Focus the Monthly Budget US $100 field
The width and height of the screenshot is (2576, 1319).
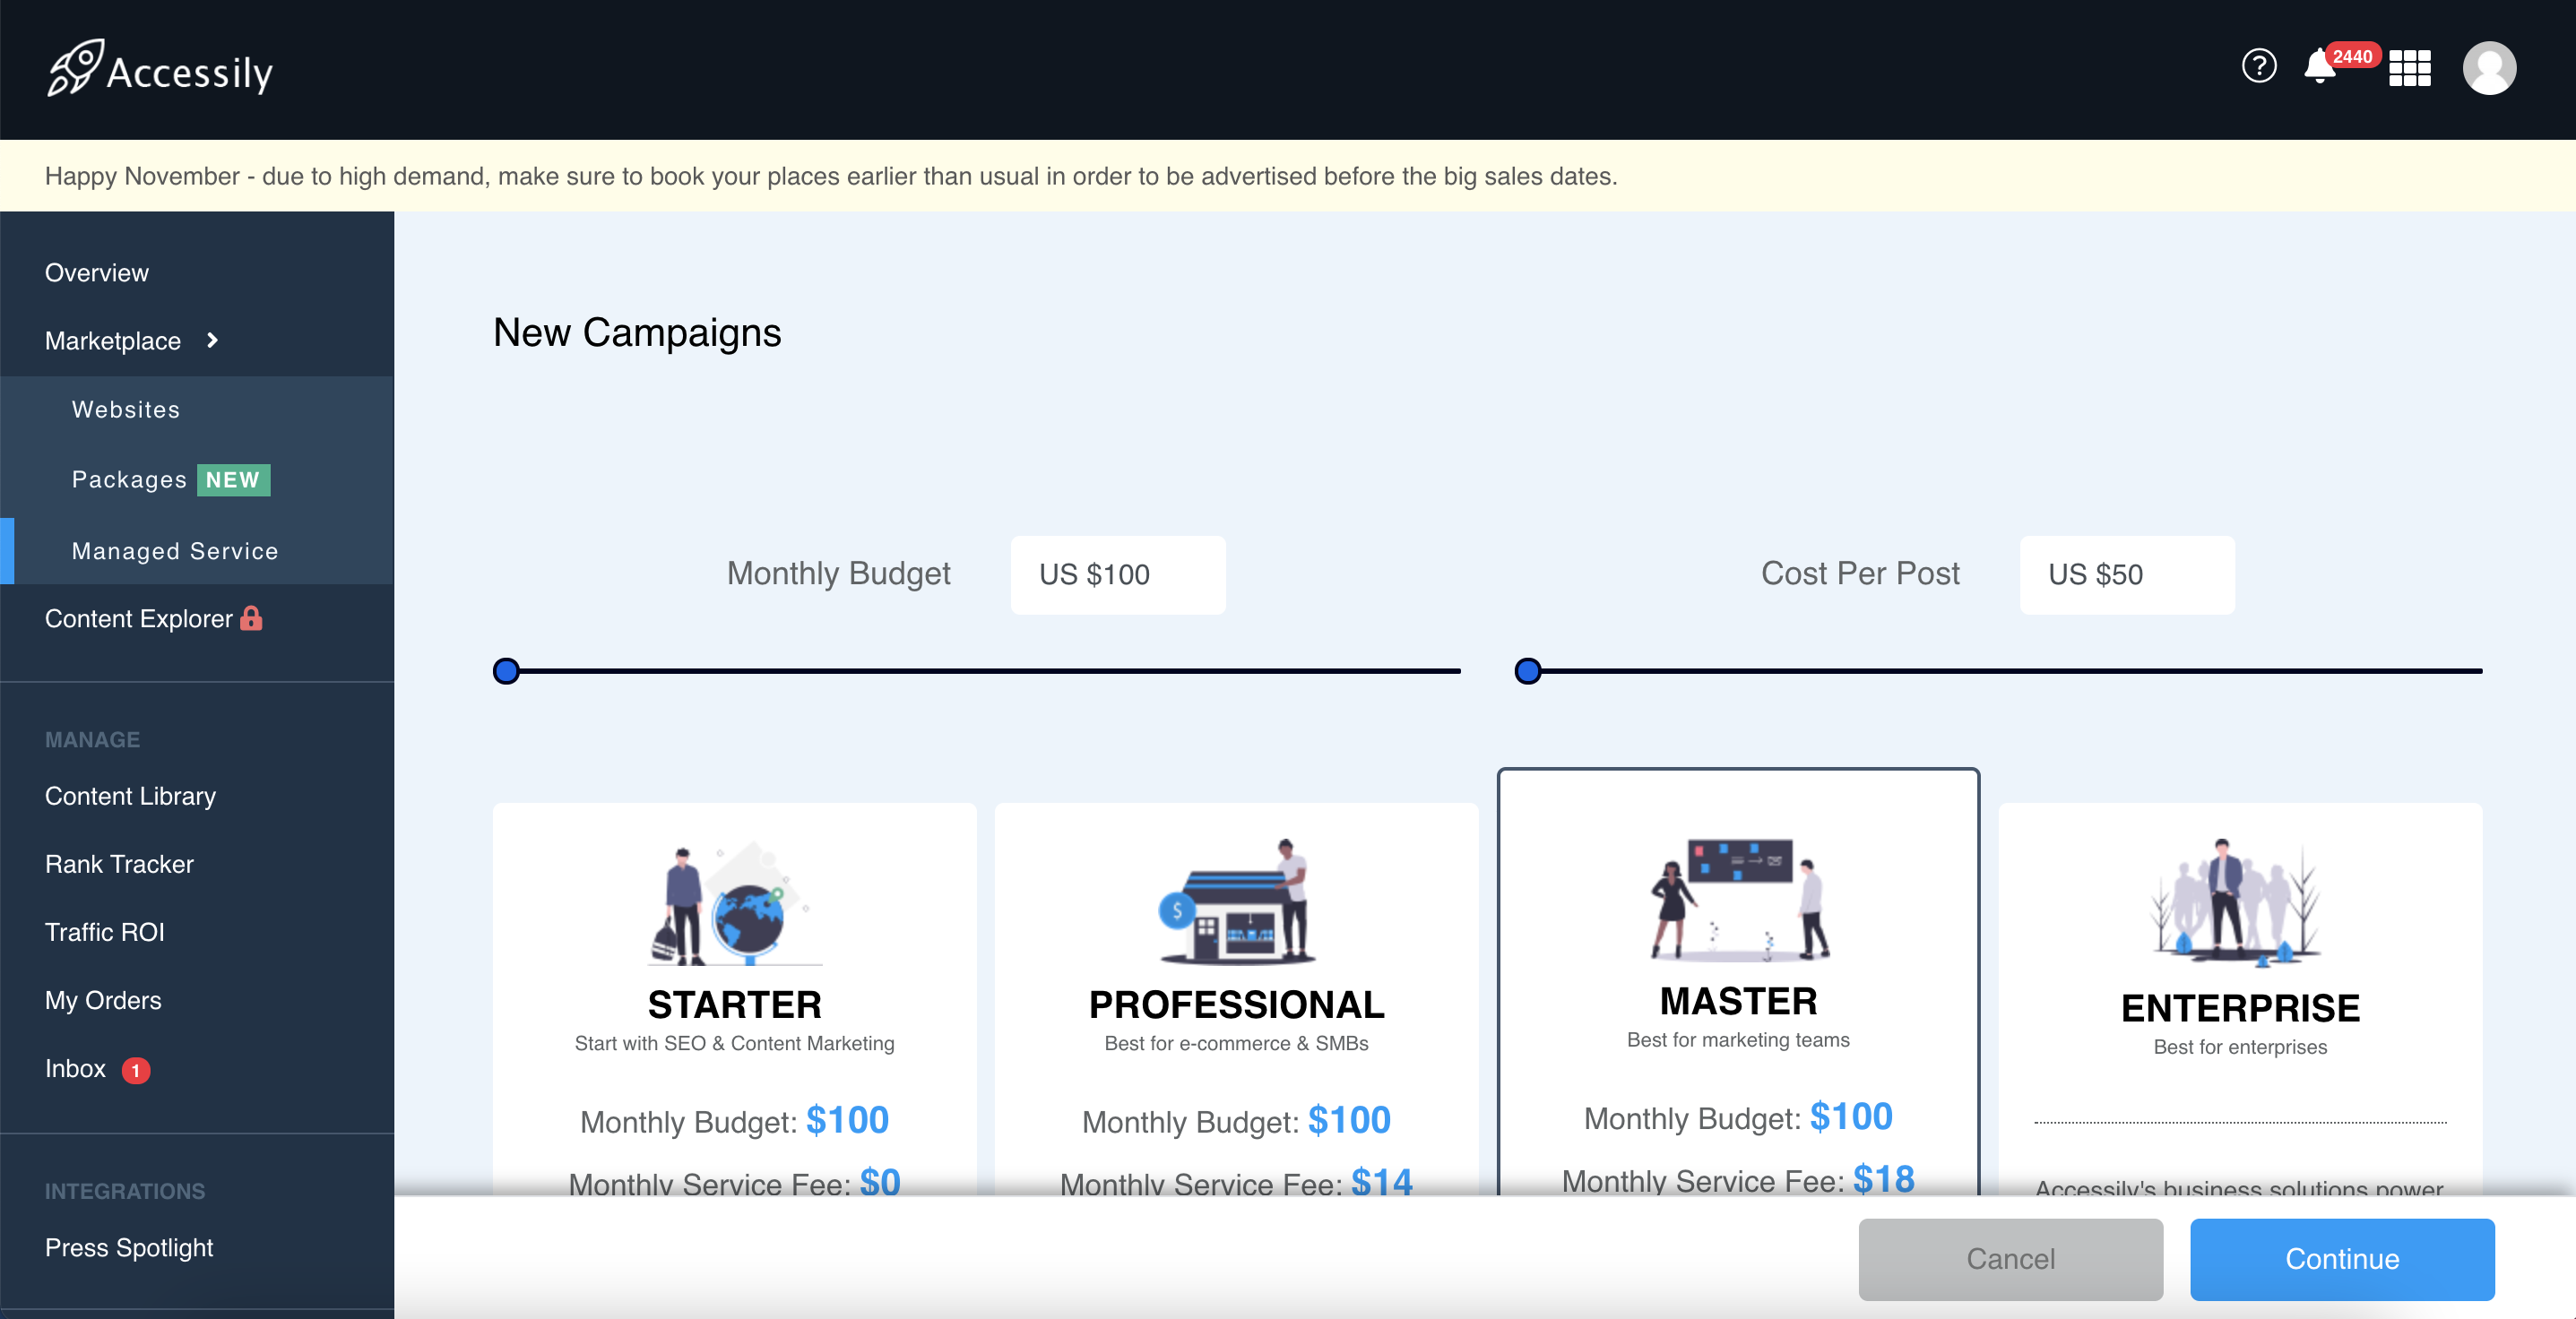coord(1118,575)
